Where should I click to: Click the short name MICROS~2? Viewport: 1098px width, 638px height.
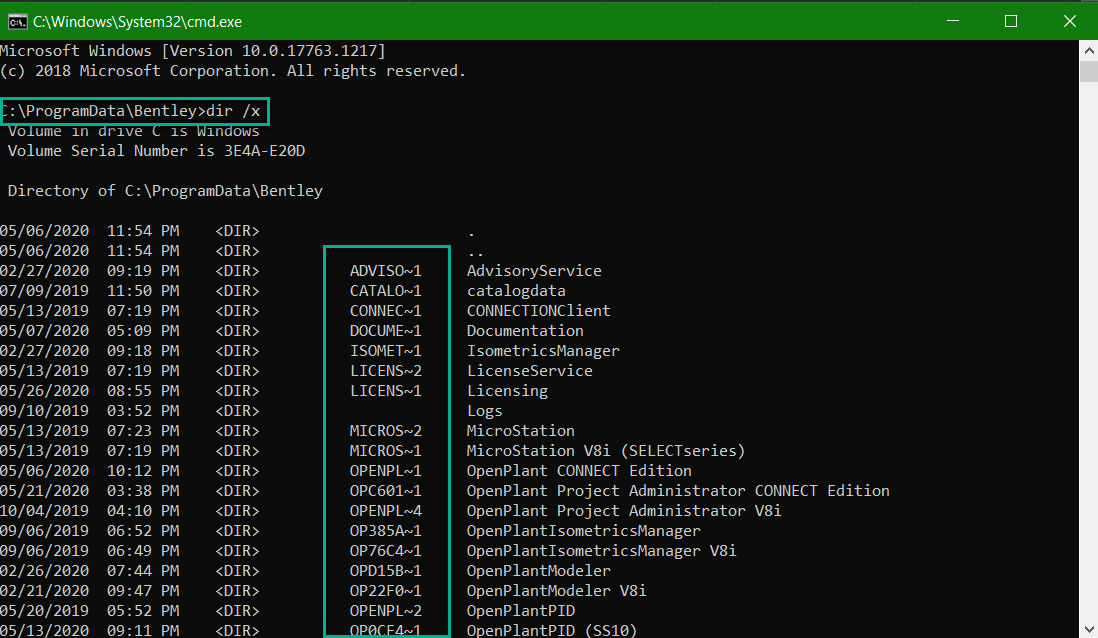[386, 431]
